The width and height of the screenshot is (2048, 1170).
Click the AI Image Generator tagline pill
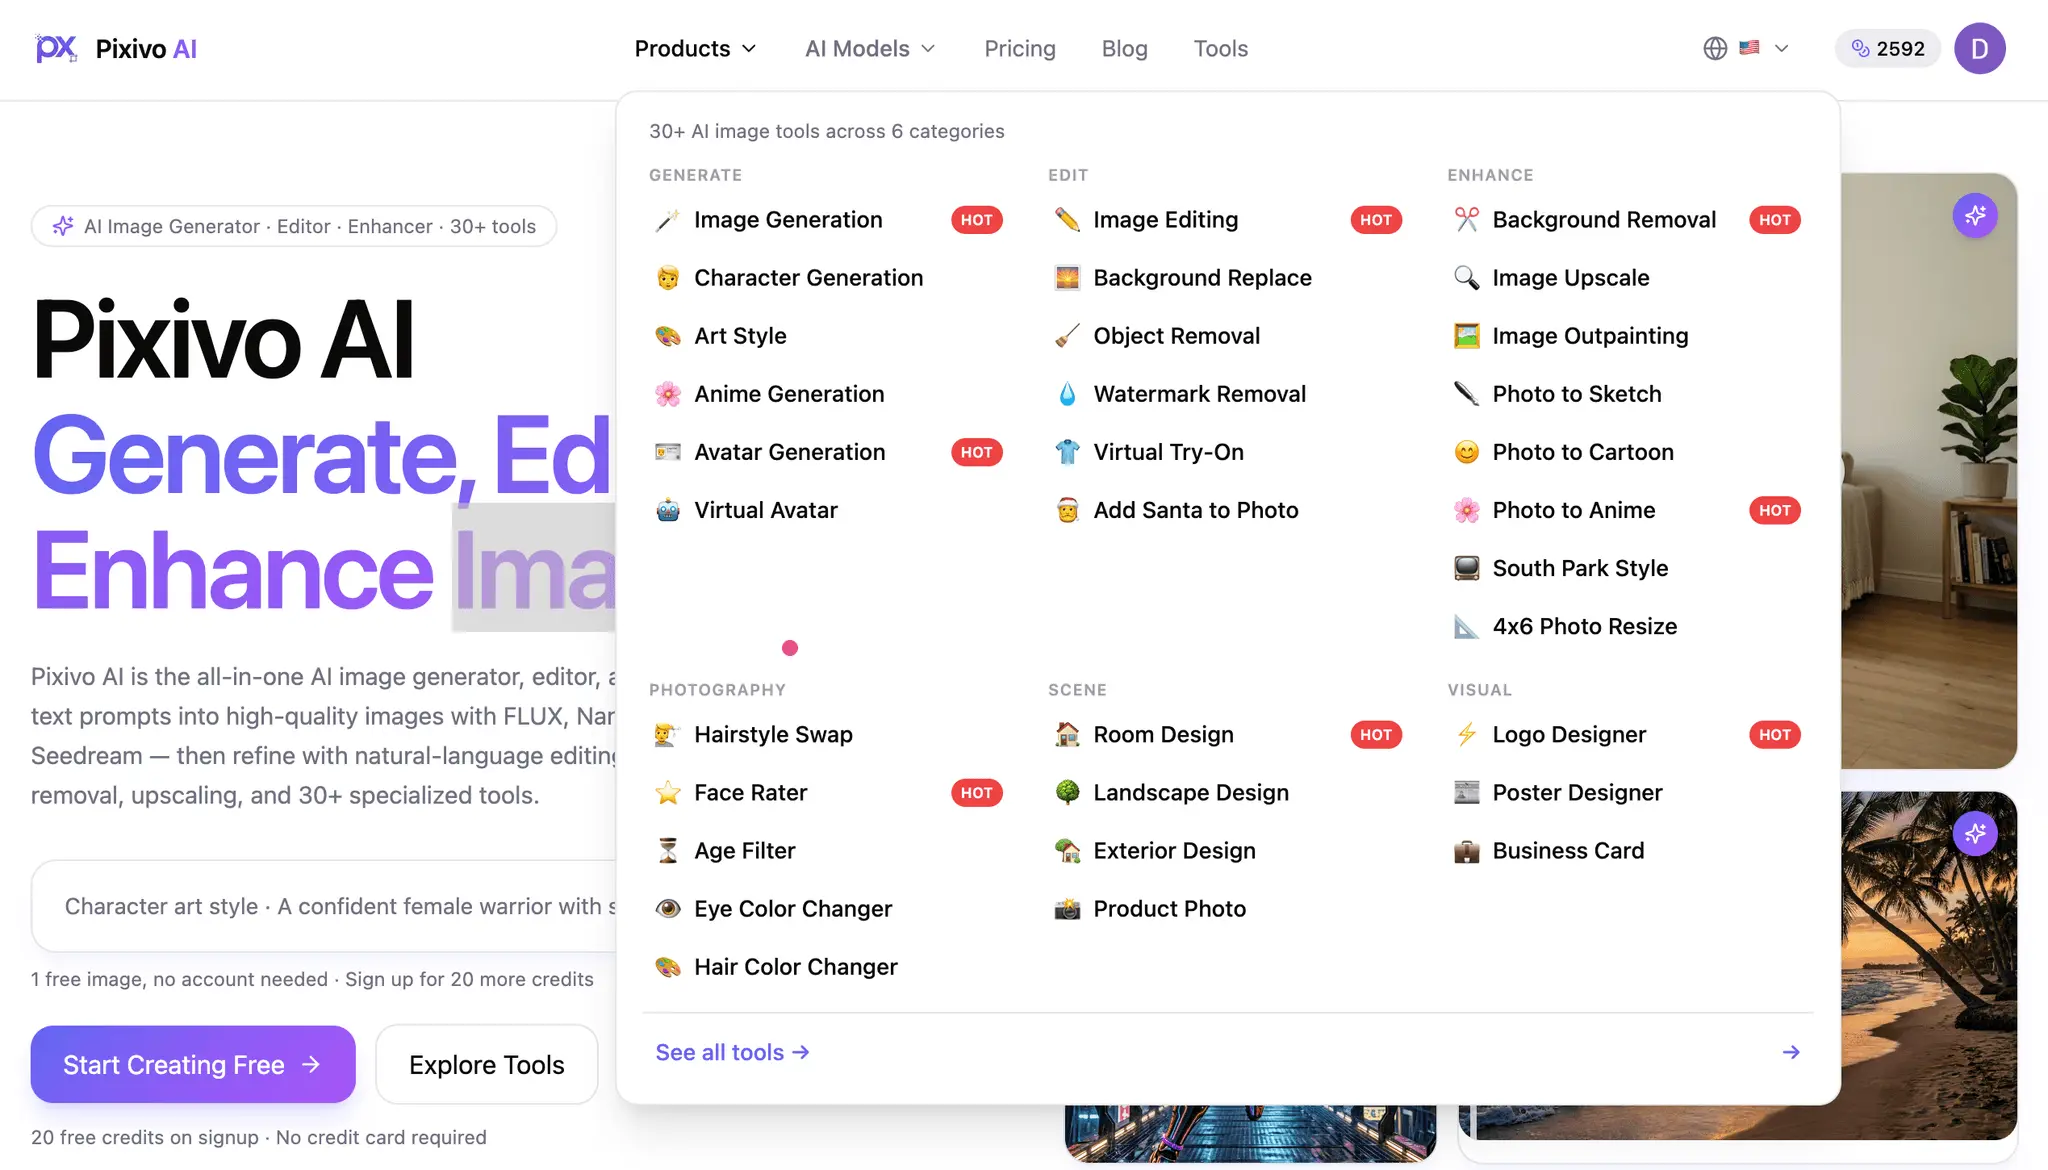tap(294, 226)
